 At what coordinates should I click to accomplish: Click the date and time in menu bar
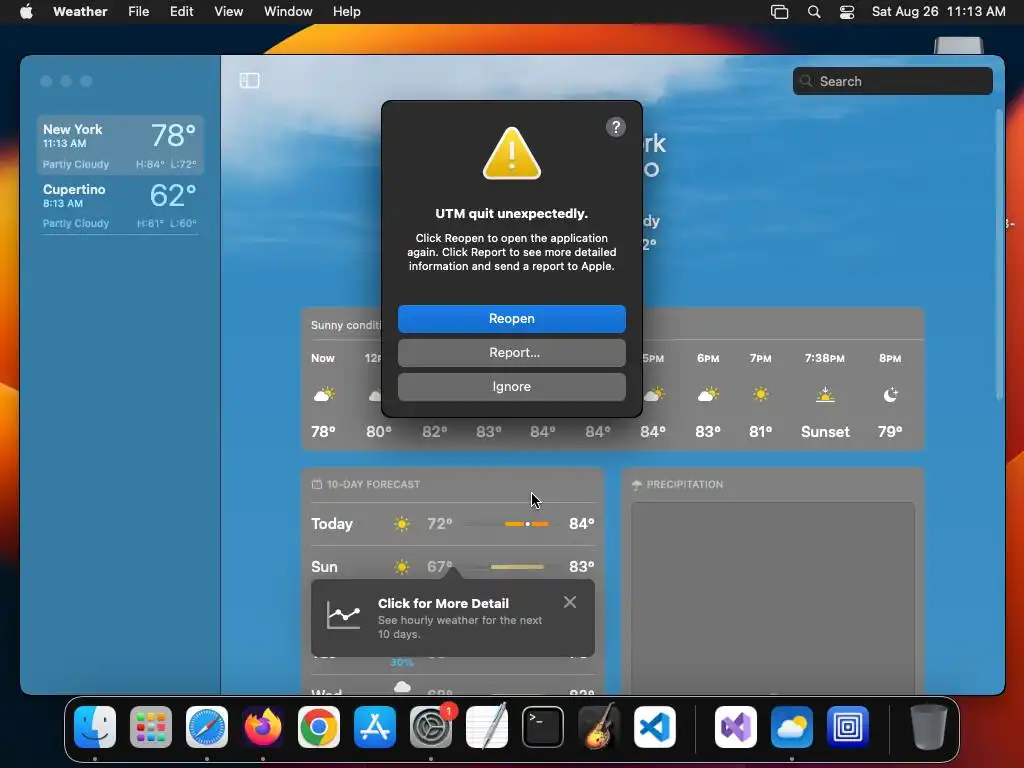(938, 11)
